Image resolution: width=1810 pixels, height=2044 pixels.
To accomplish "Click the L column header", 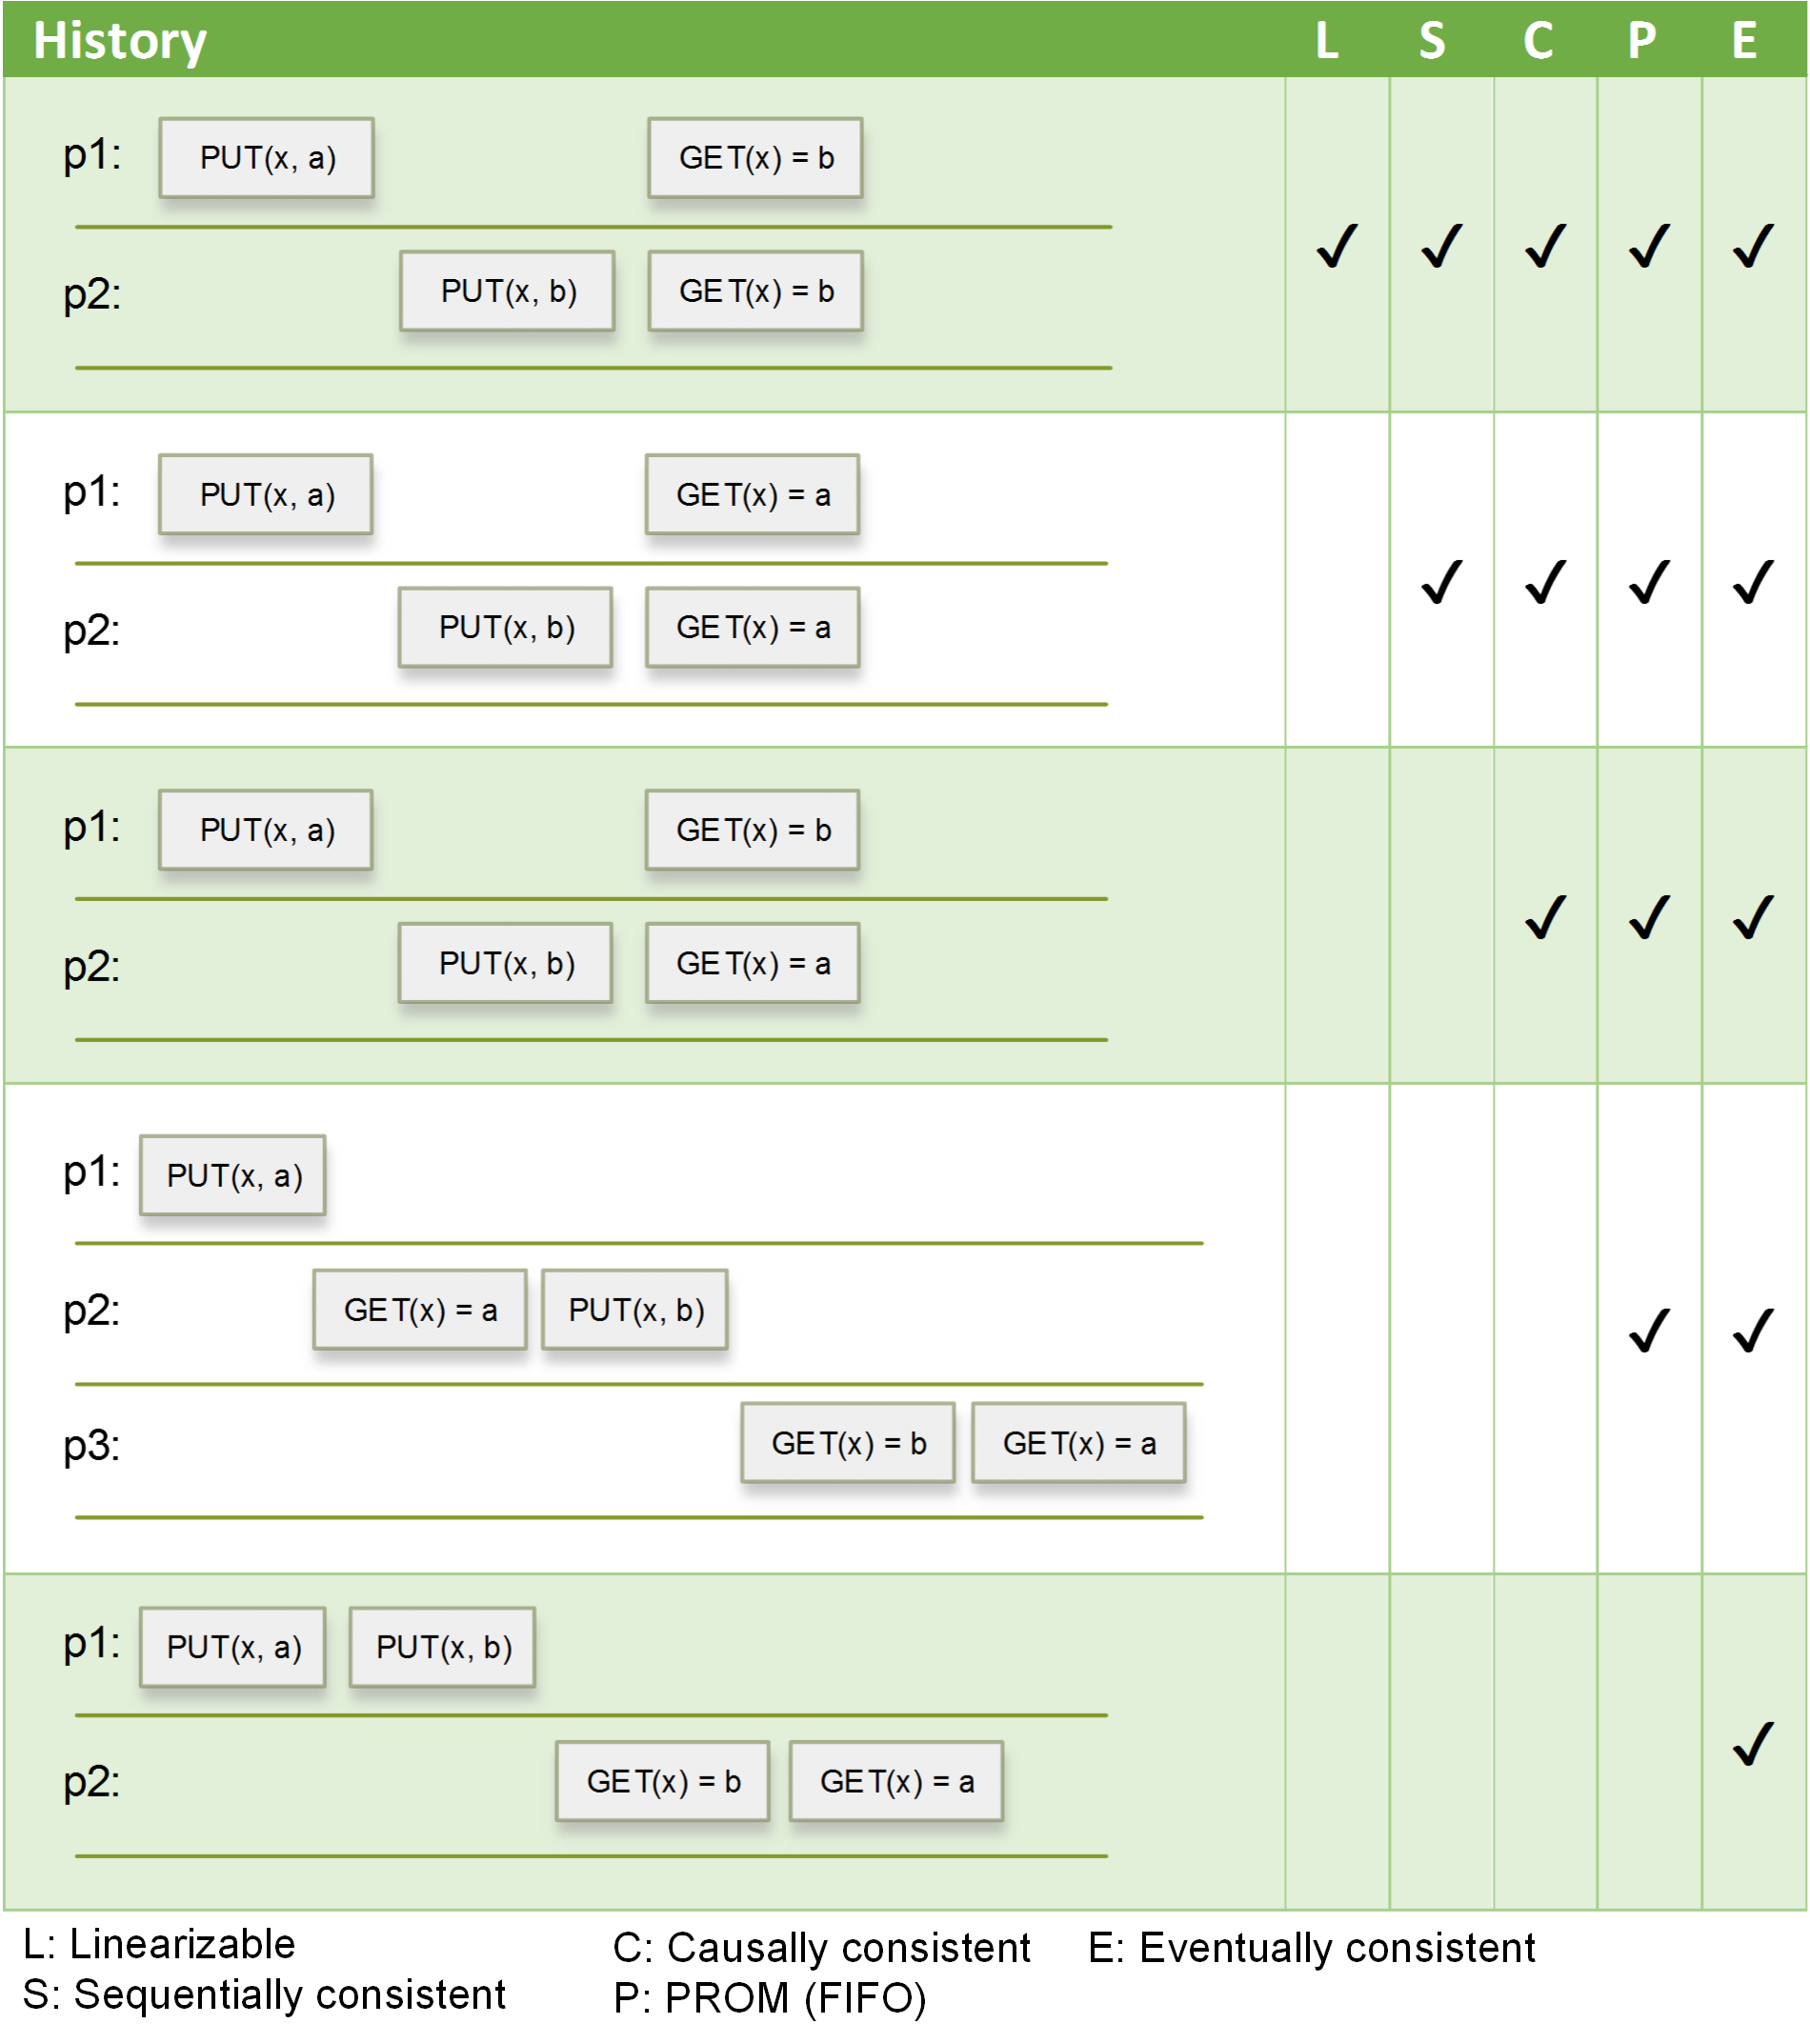I will (x=1327, y=41).
